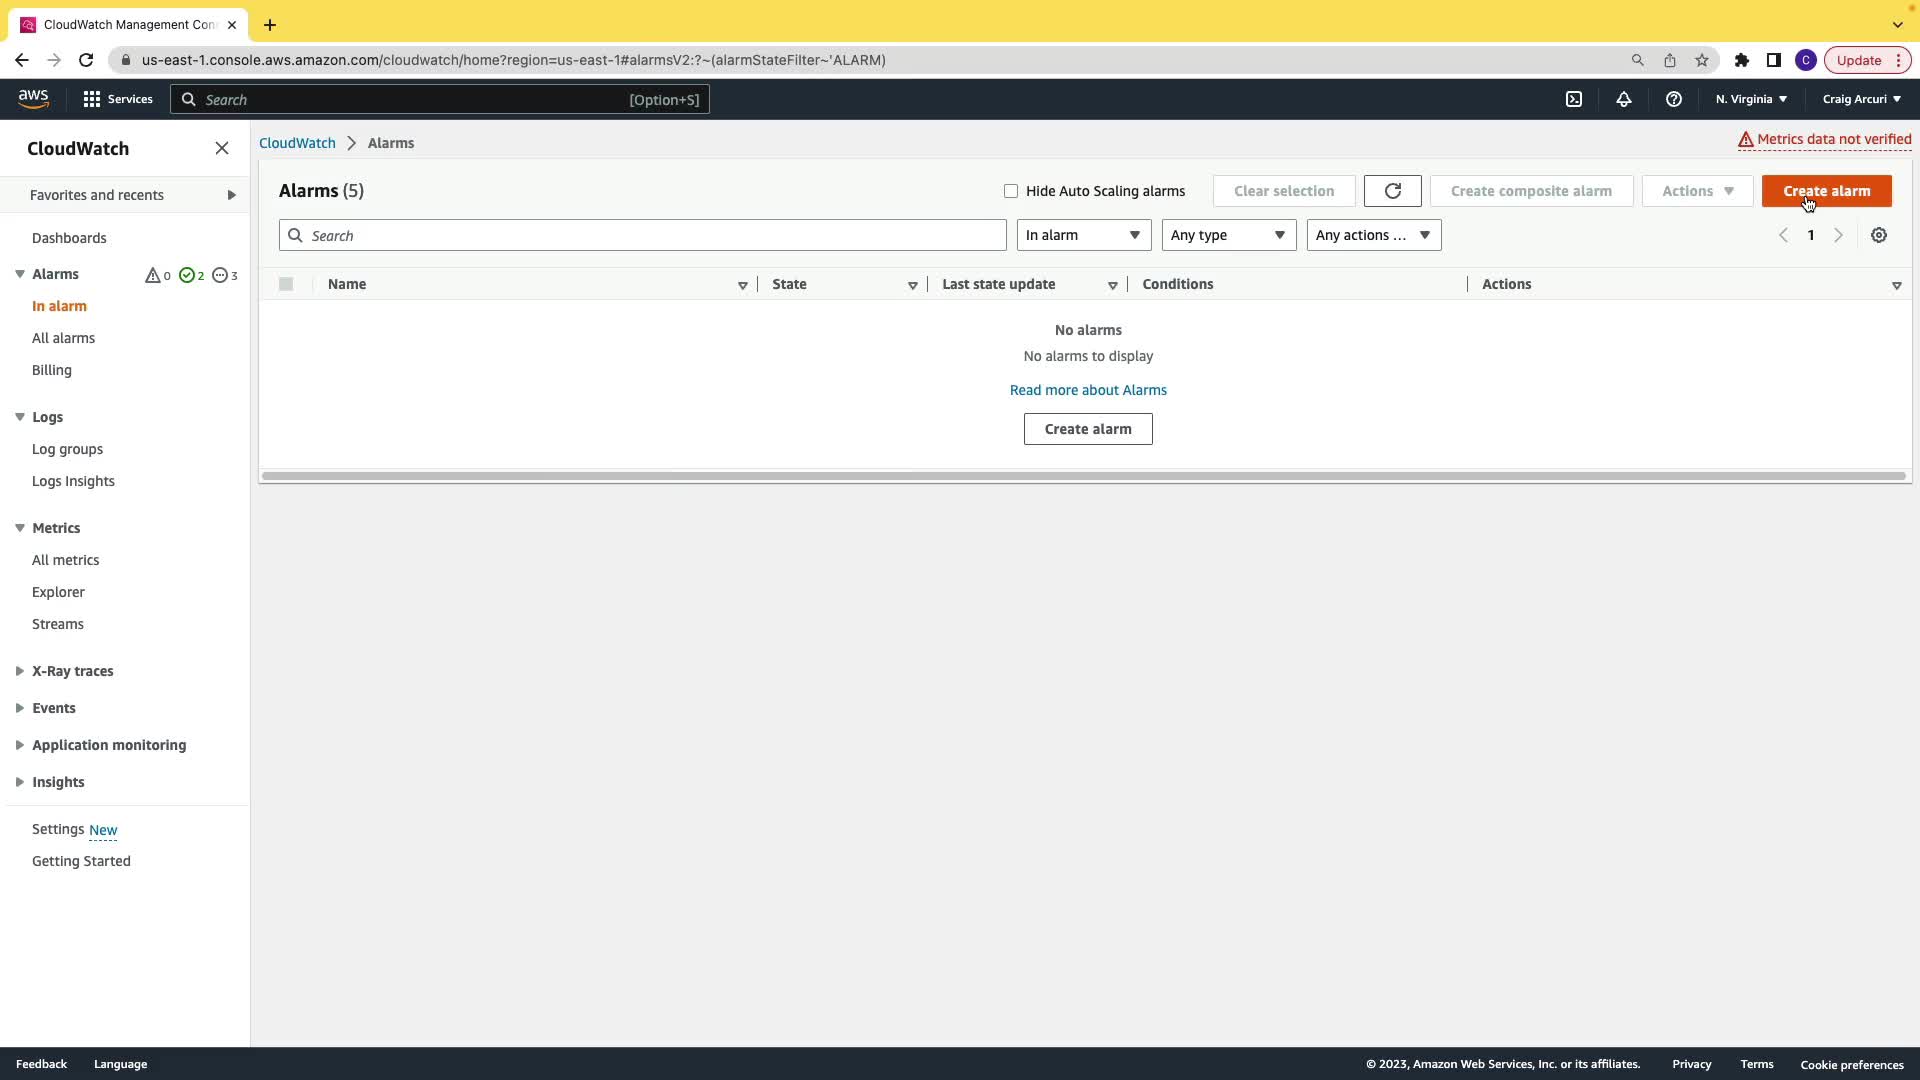Image resolution: width=1920 pixels, height=1080 pixels.
Task: Click the refresh alarms button
Action: click(1392, 191)
